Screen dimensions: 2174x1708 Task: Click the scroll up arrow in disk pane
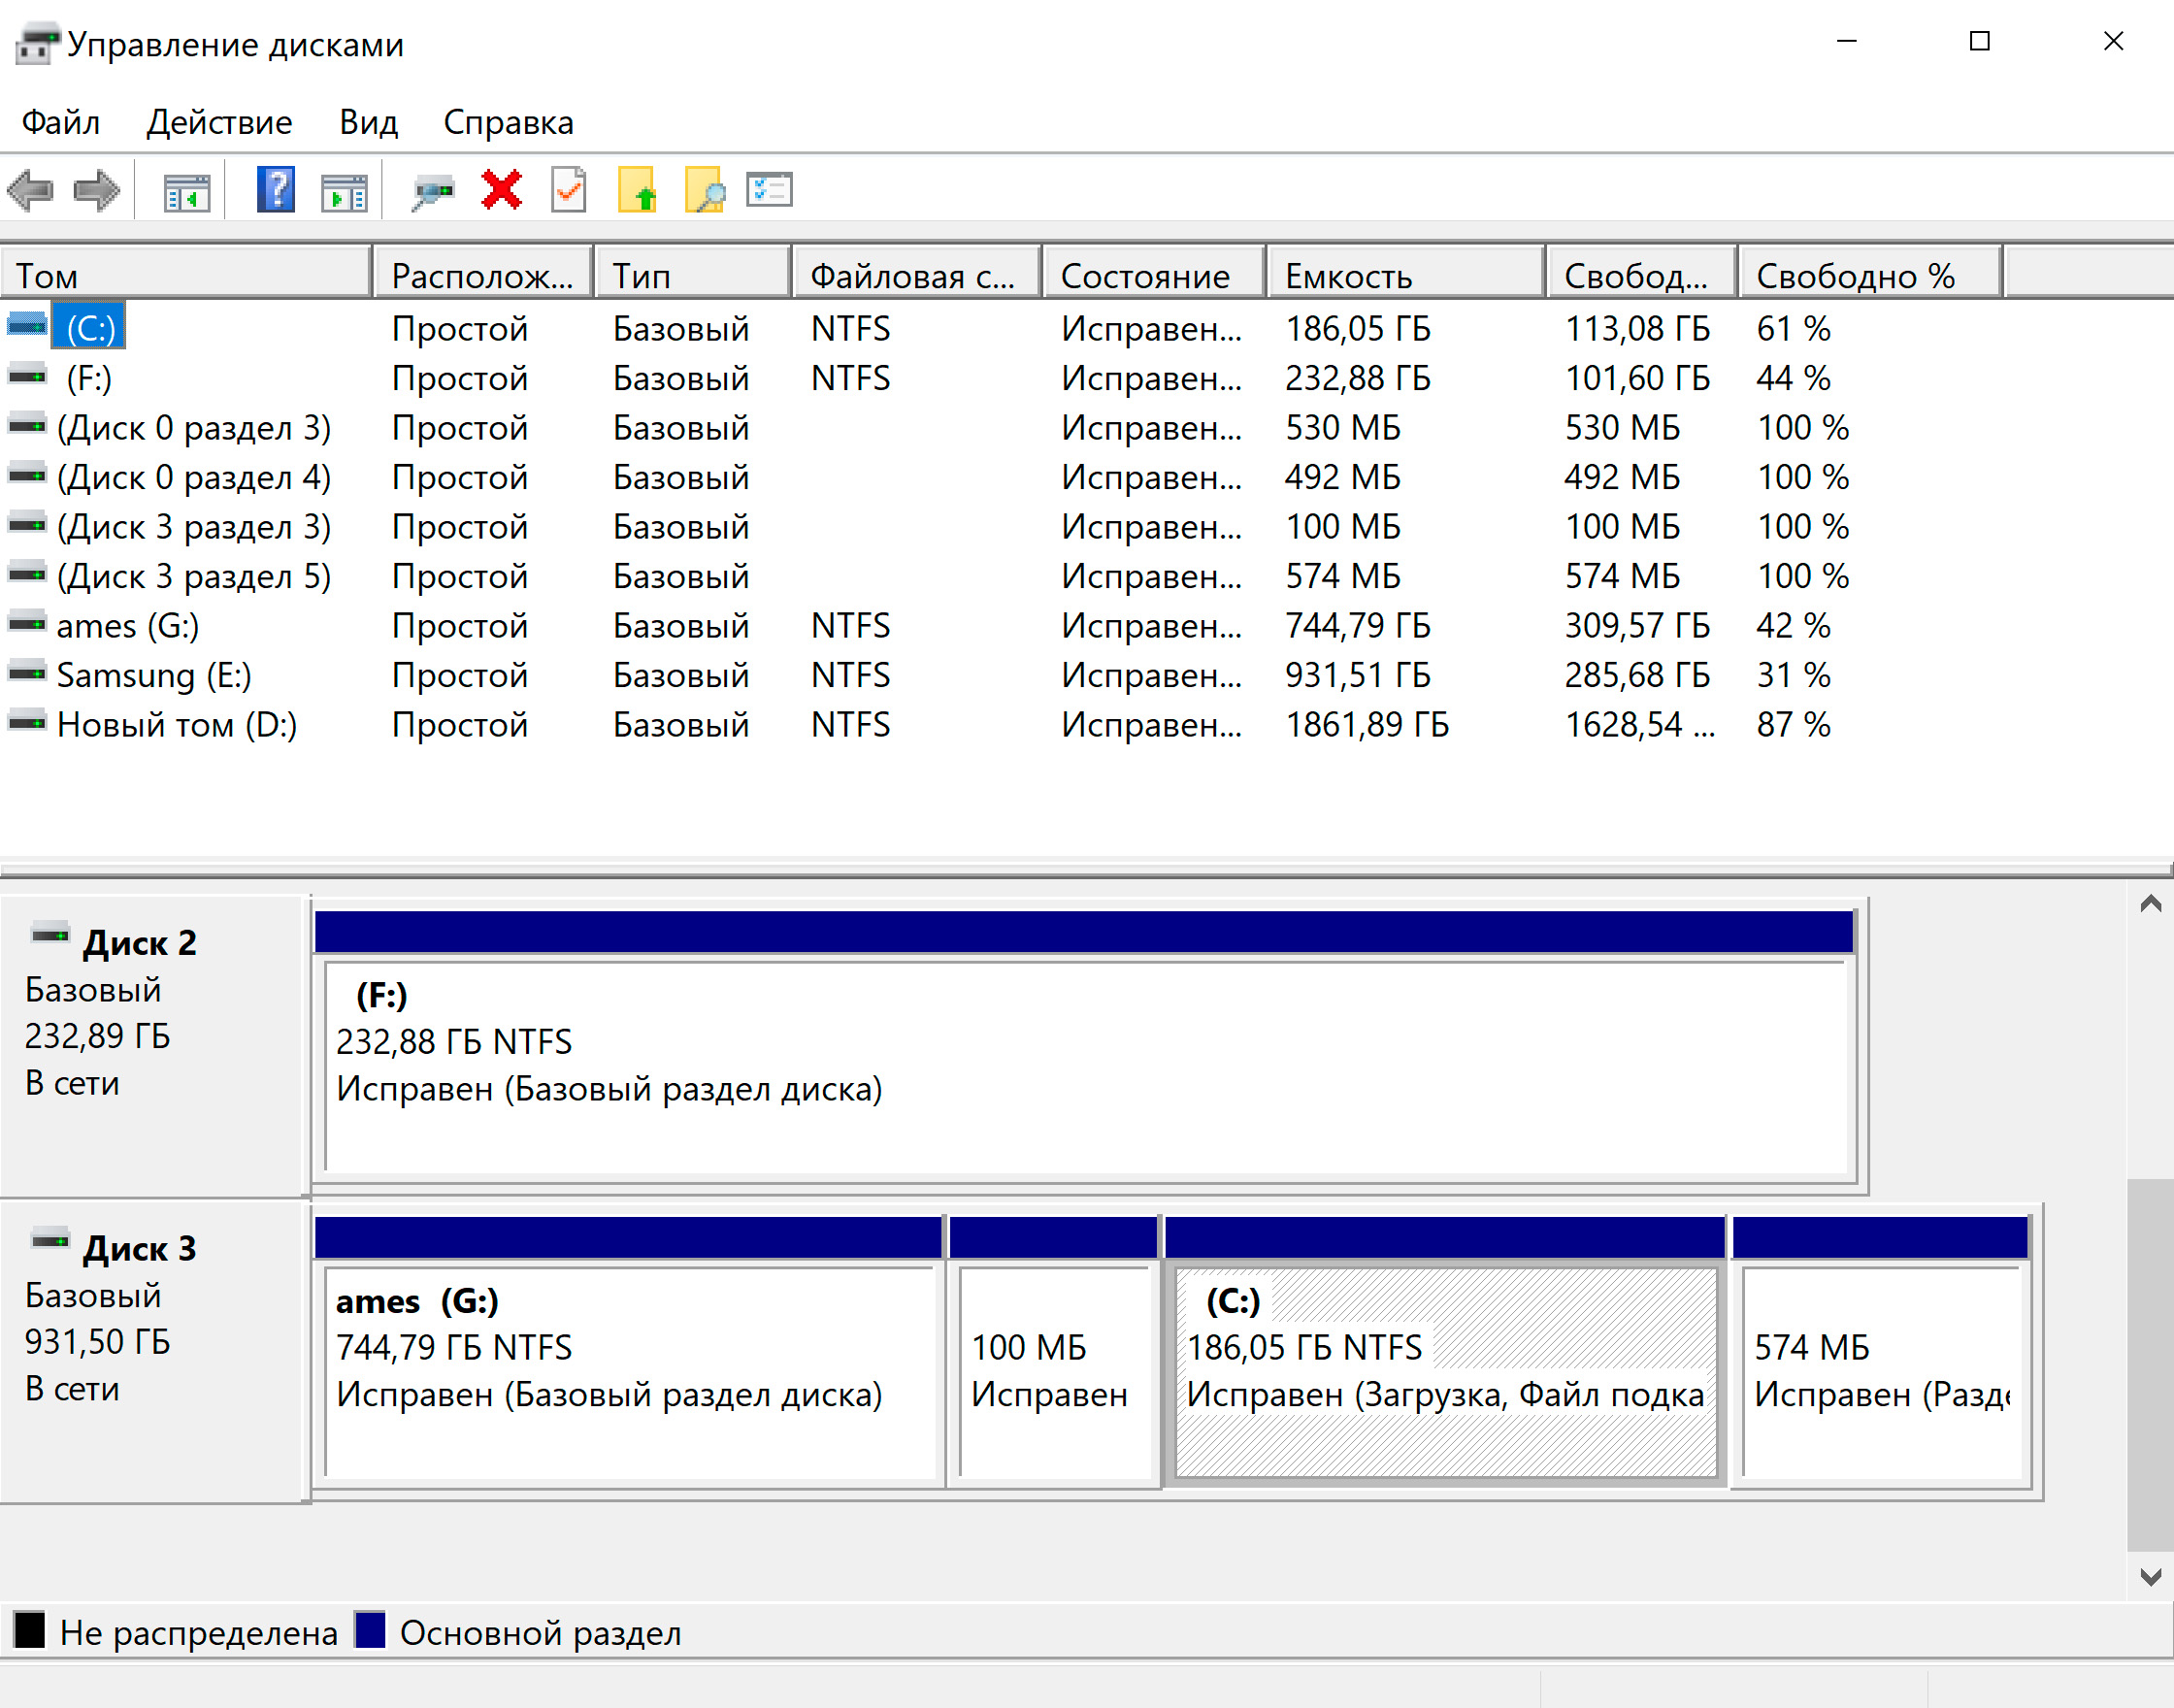[x=2150, y=904]
